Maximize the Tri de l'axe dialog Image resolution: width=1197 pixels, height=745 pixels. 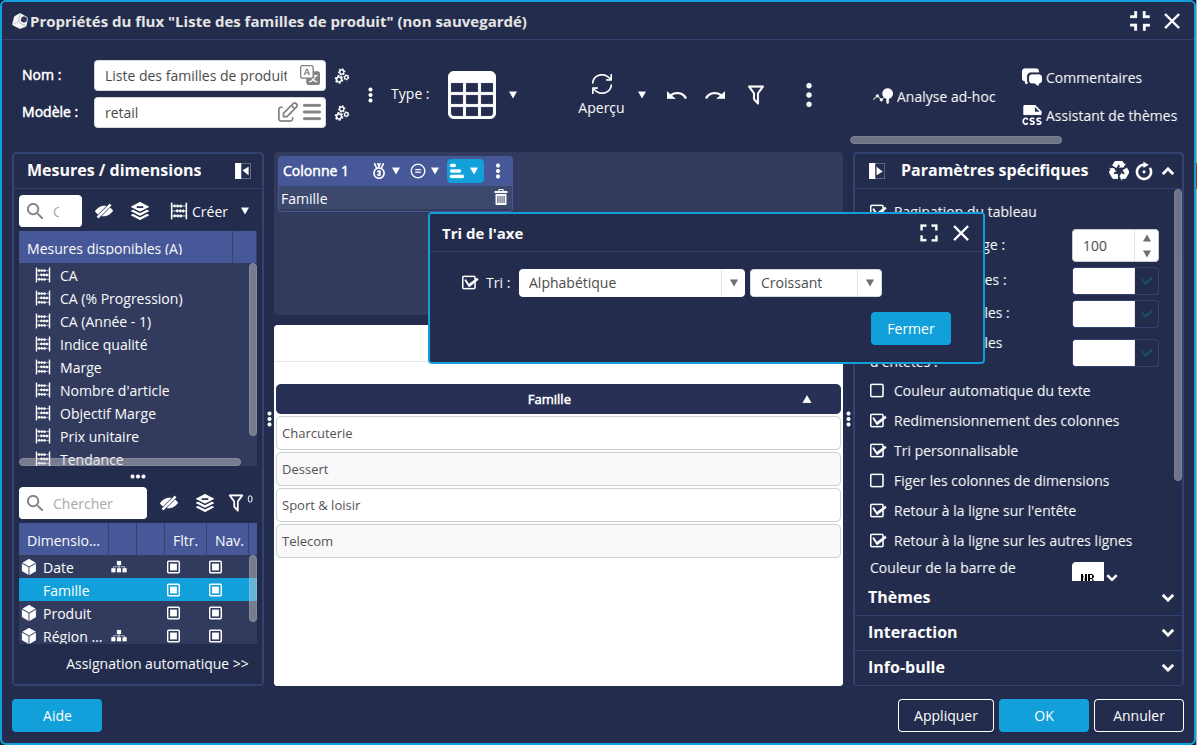click(929, 233)
